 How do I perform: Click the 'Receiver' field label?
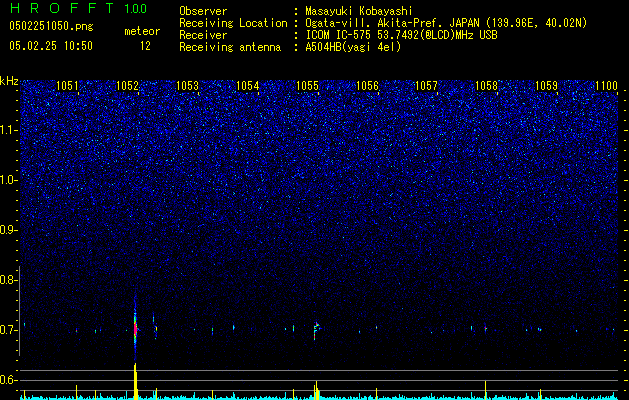(x=203, y=35)
